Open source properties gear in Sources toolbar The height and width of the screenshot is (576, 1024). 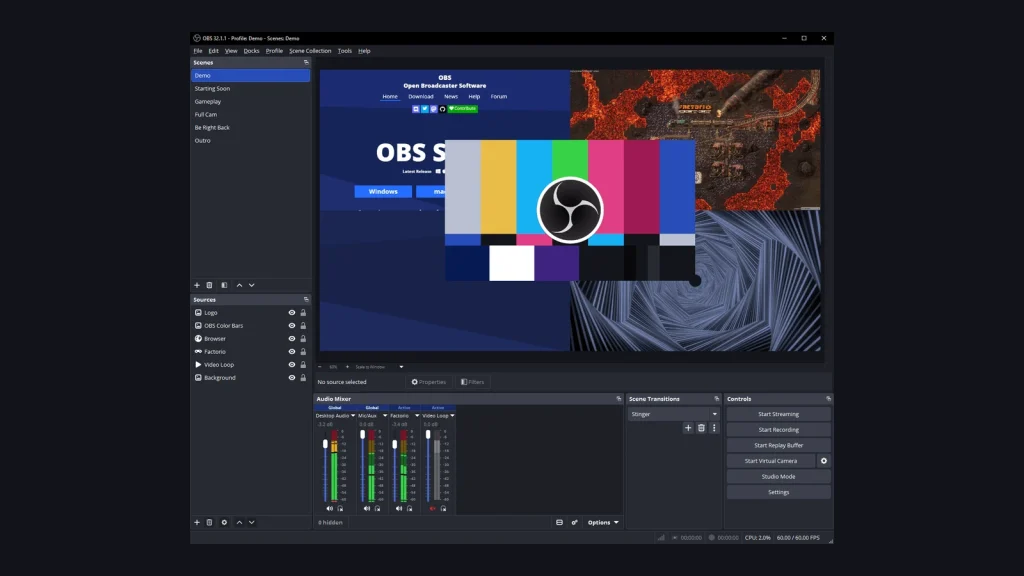point(224,522)
